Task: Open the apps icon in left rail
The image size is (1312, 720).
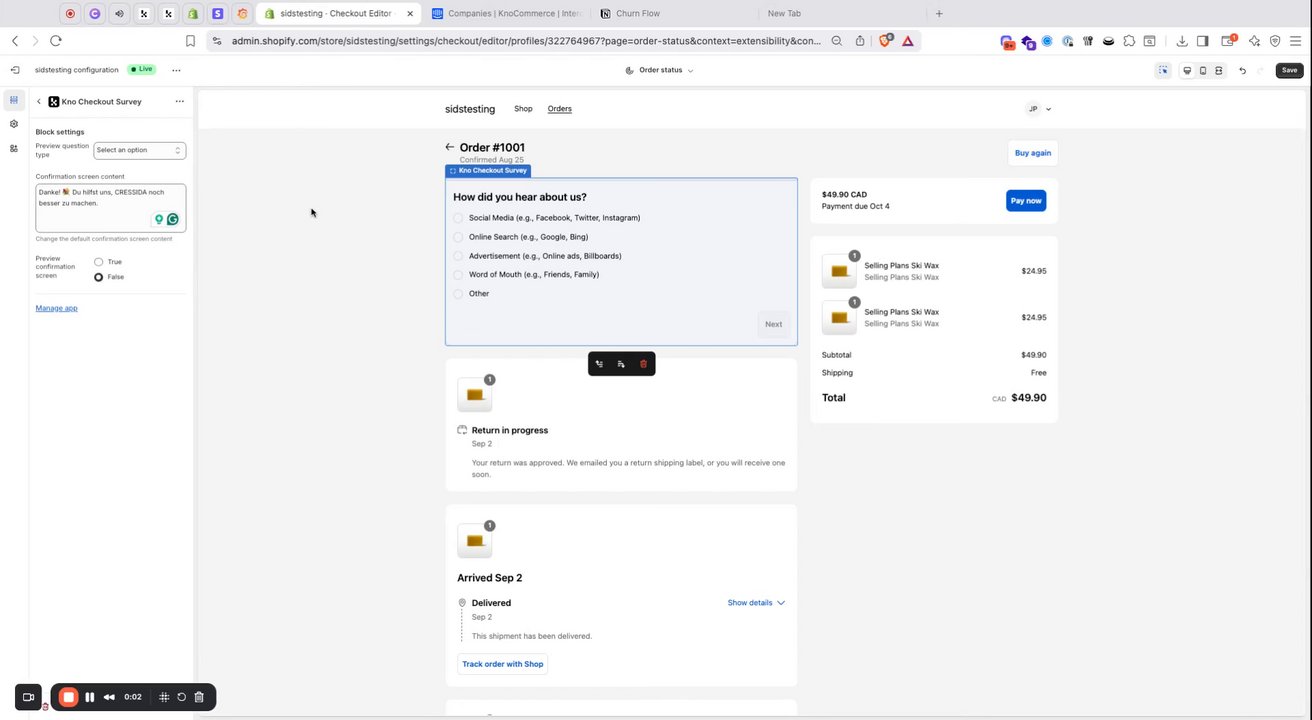Action: tap(14, 148)
